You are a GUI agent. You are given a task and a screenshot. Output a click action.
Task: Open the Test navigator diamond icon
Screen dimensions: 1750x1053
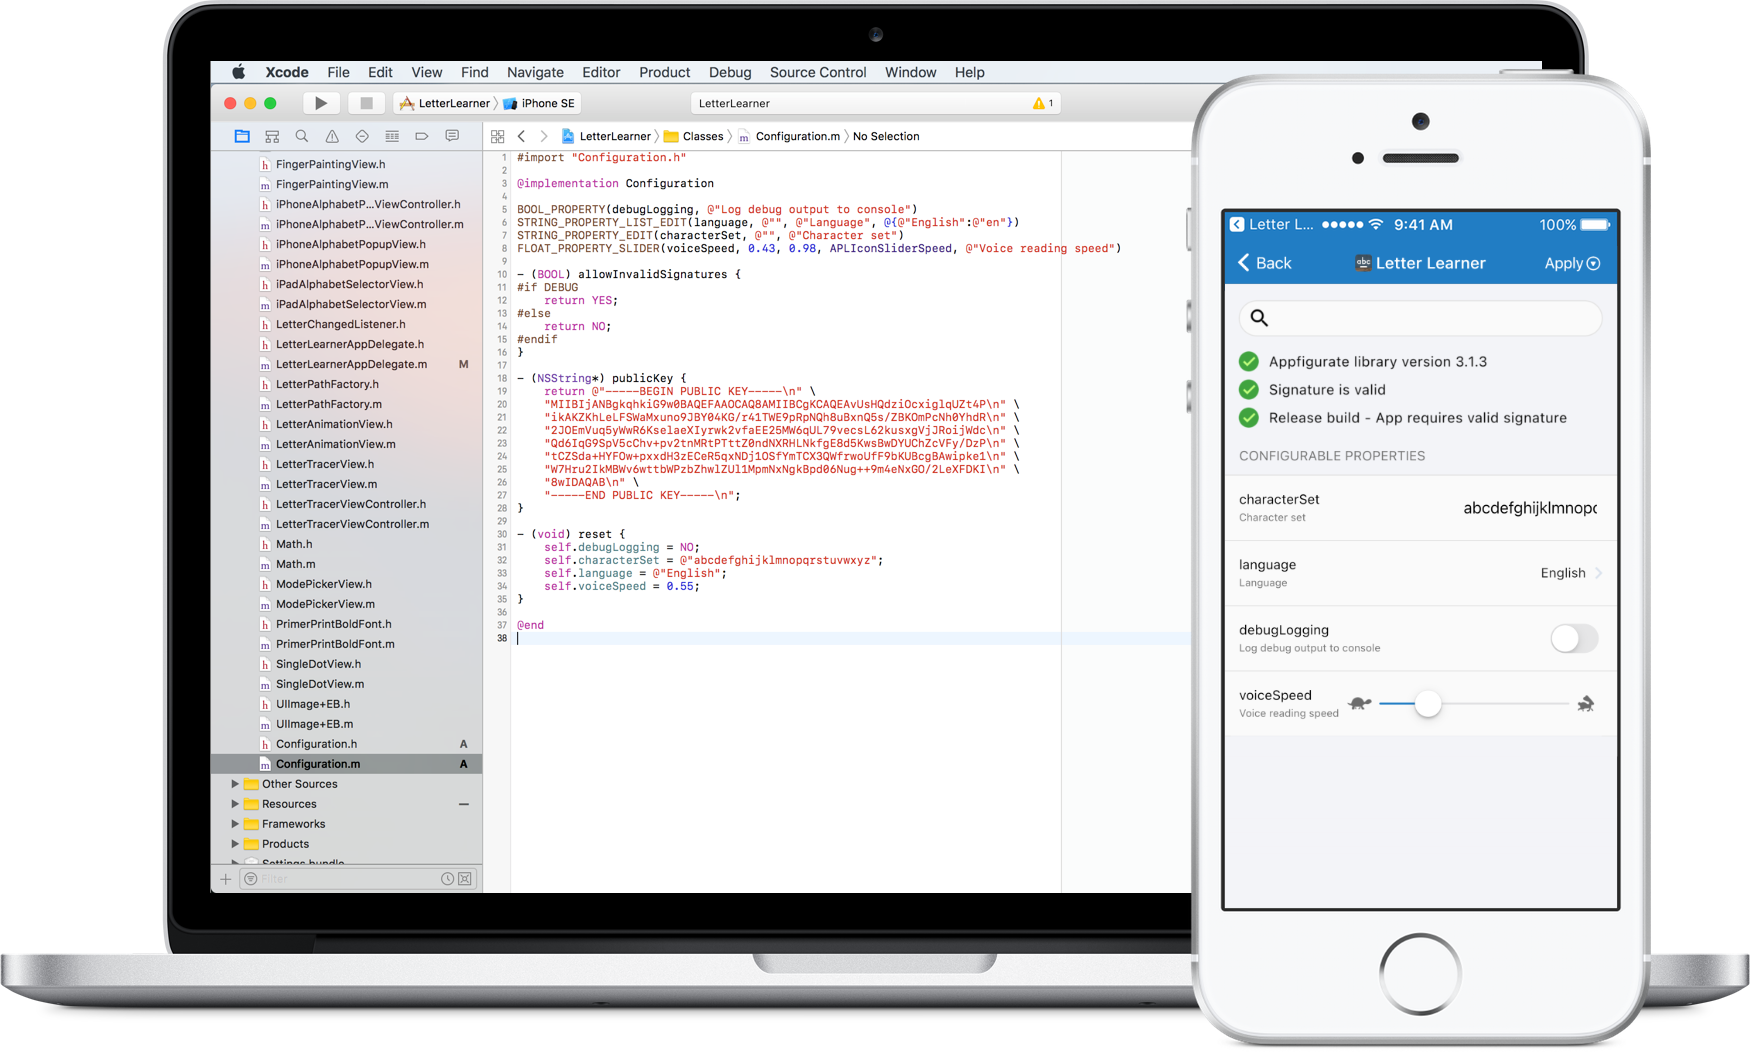362,136
